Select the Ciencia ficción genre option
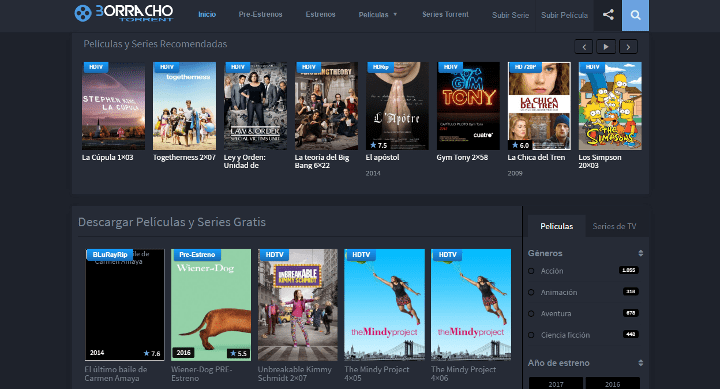720x389 pixels. (531, 335)
